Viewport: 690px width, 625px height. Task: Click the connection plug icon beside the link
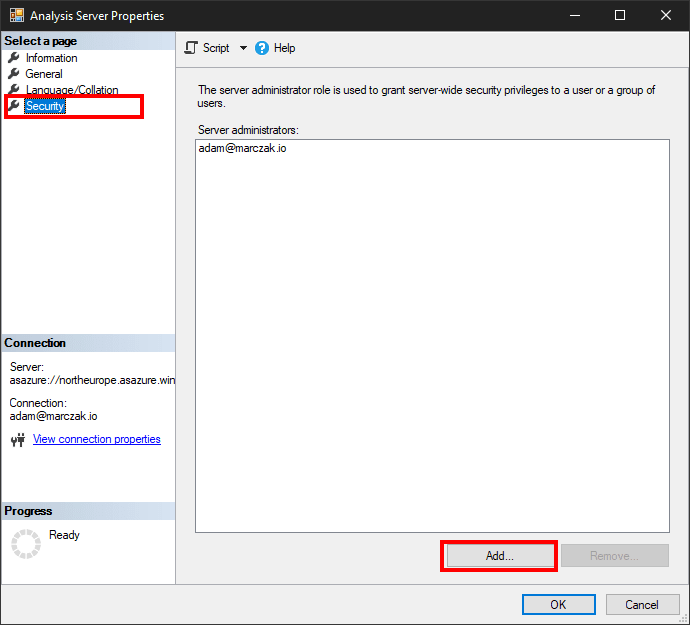[x=17, y=440]
